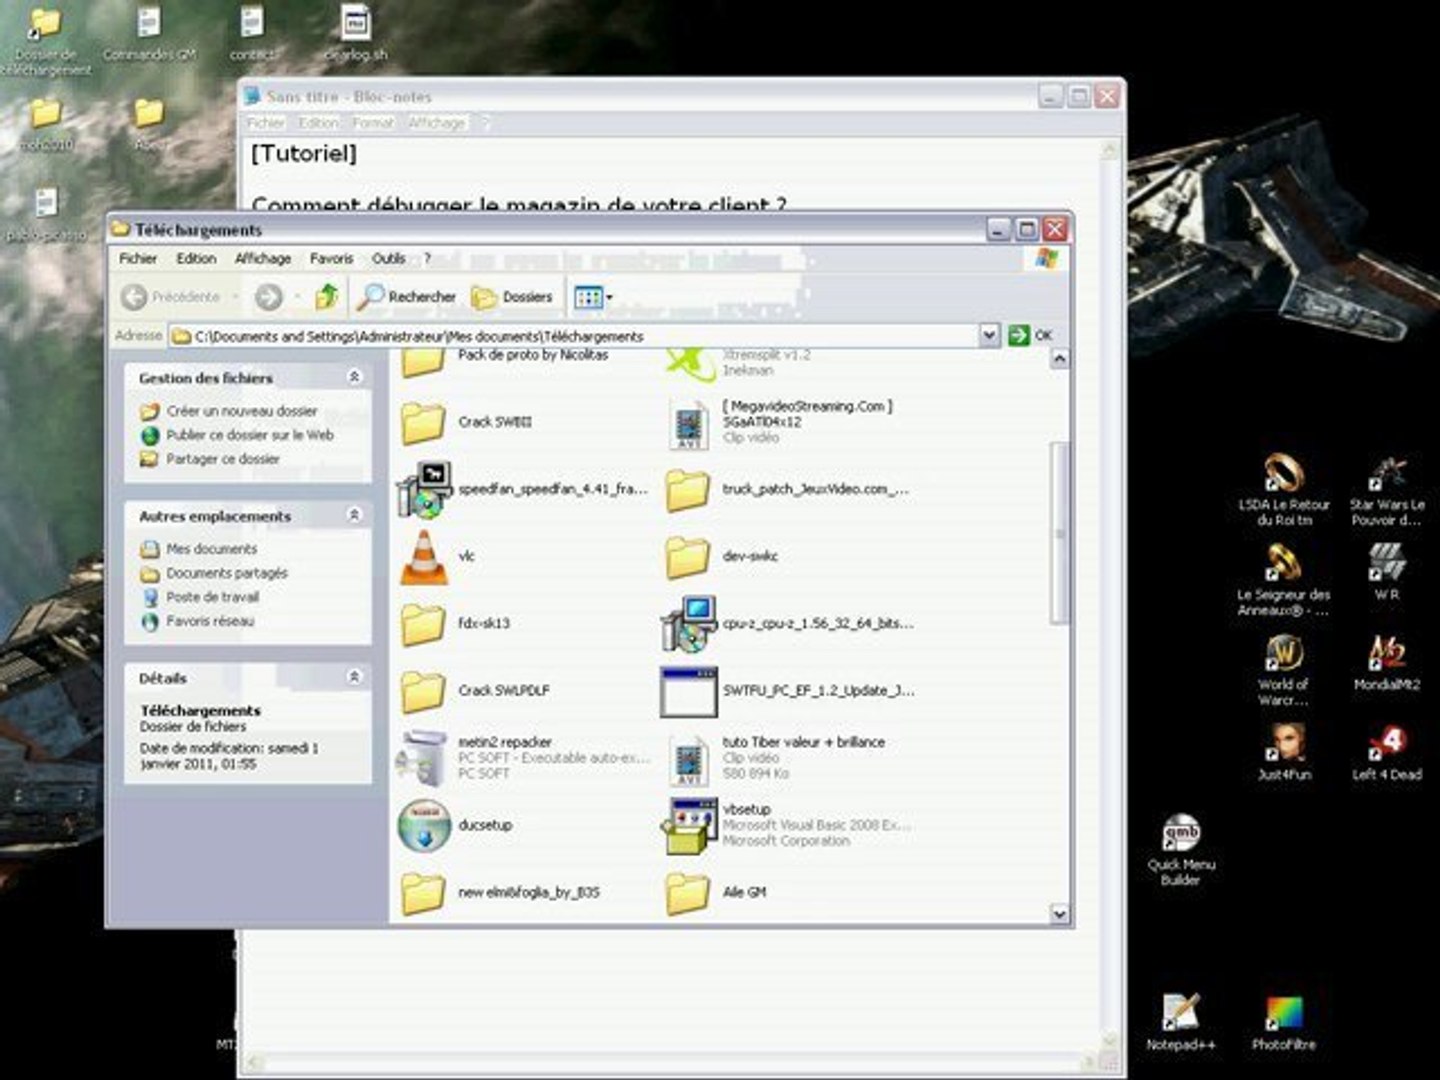1440x1080 pixels.
Task: Click the Précédente back button
Action: [x=170, y=296]
